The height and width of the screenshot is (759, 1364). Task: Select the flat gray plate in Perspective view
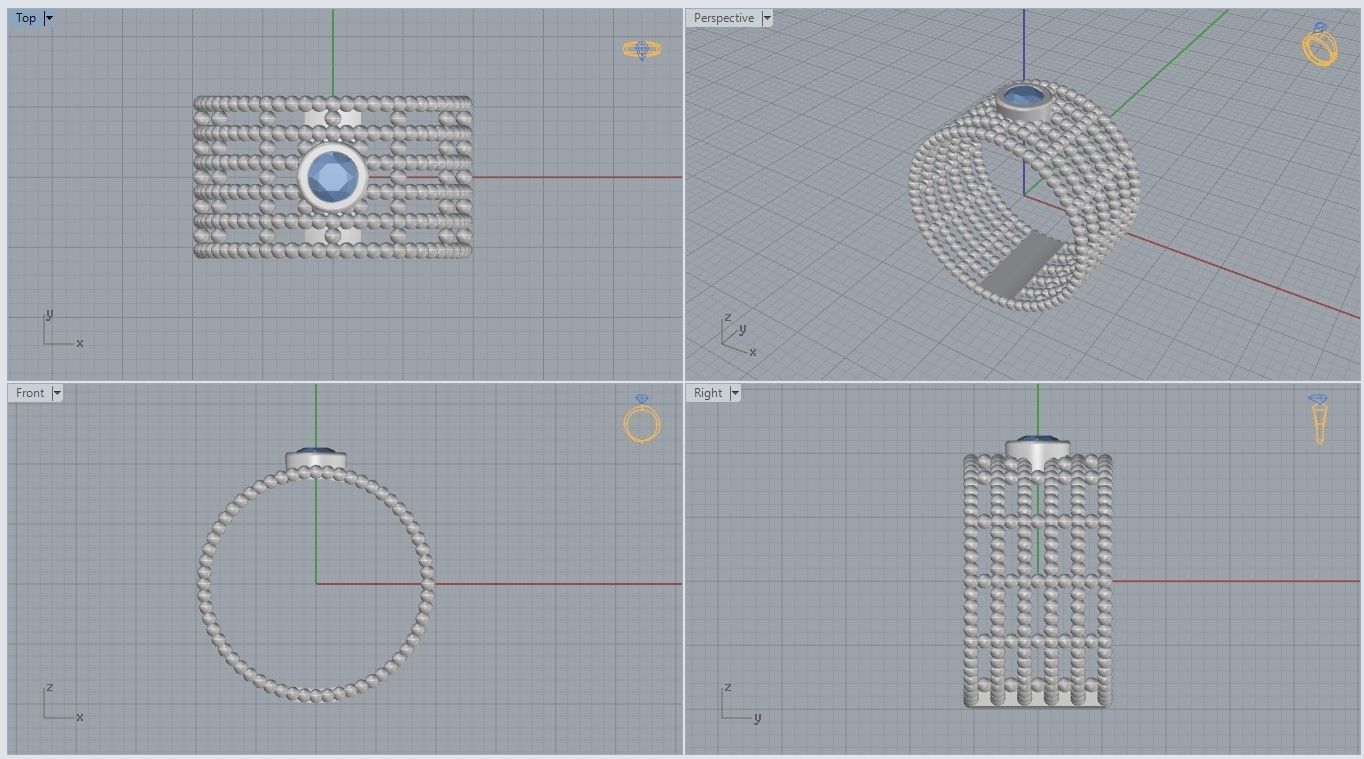pos(1020,266)
